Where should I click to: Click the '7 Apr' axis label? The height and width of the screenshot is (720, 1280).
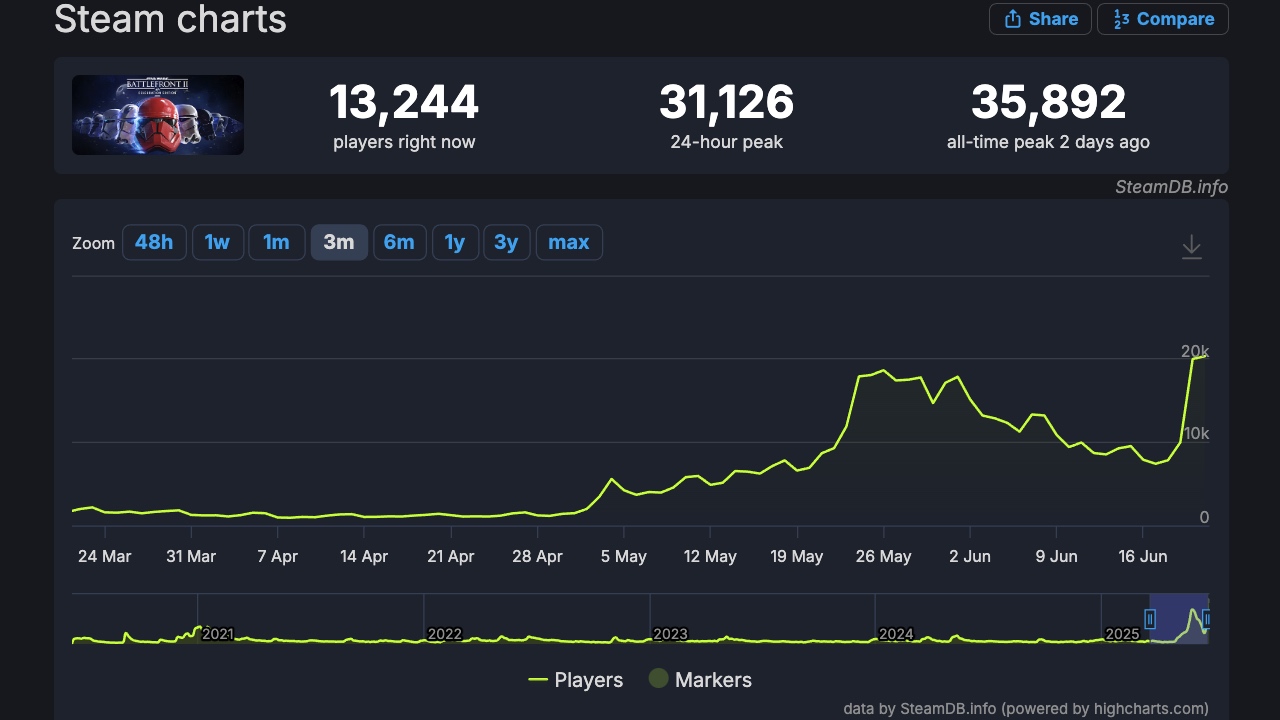pyautogui.click(x=278, y=557)
